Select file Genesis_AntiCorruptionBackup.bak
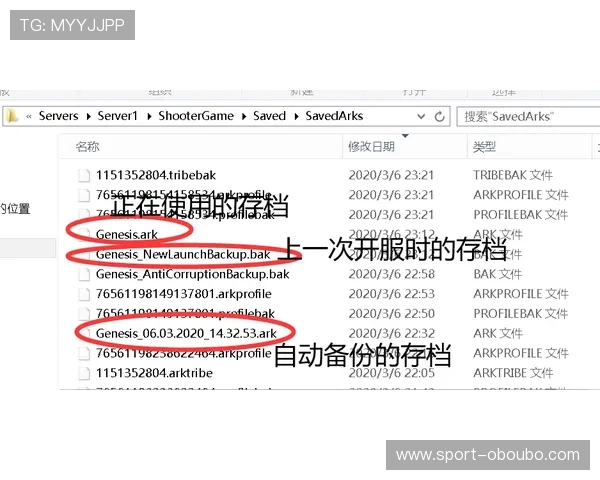The width and height of the screenshot is (600, 480). pos(192,274)
